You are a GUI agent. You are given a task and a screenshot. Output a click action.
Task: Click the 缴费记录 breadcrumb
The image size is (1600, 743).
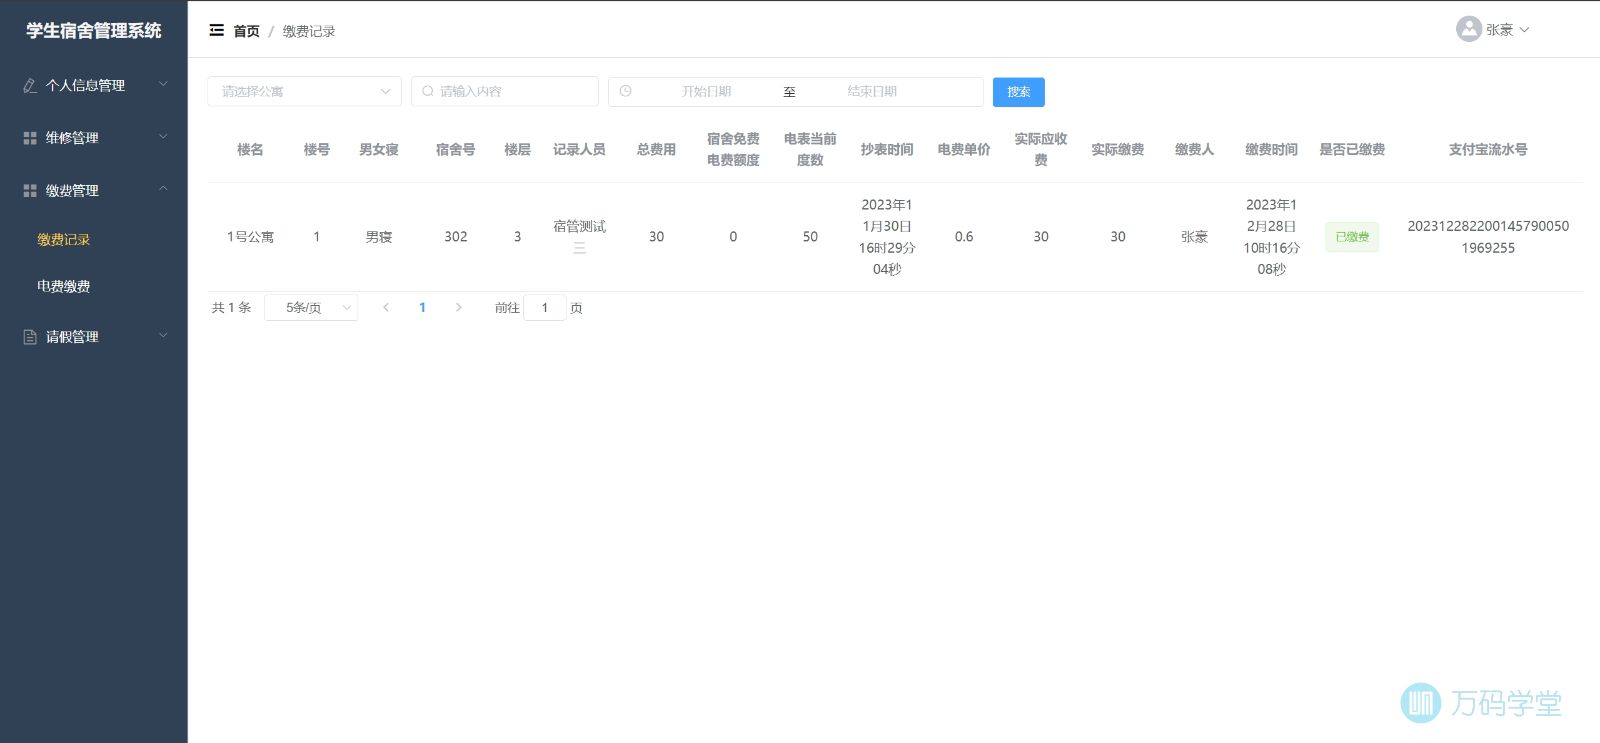(x=309, y=31)
